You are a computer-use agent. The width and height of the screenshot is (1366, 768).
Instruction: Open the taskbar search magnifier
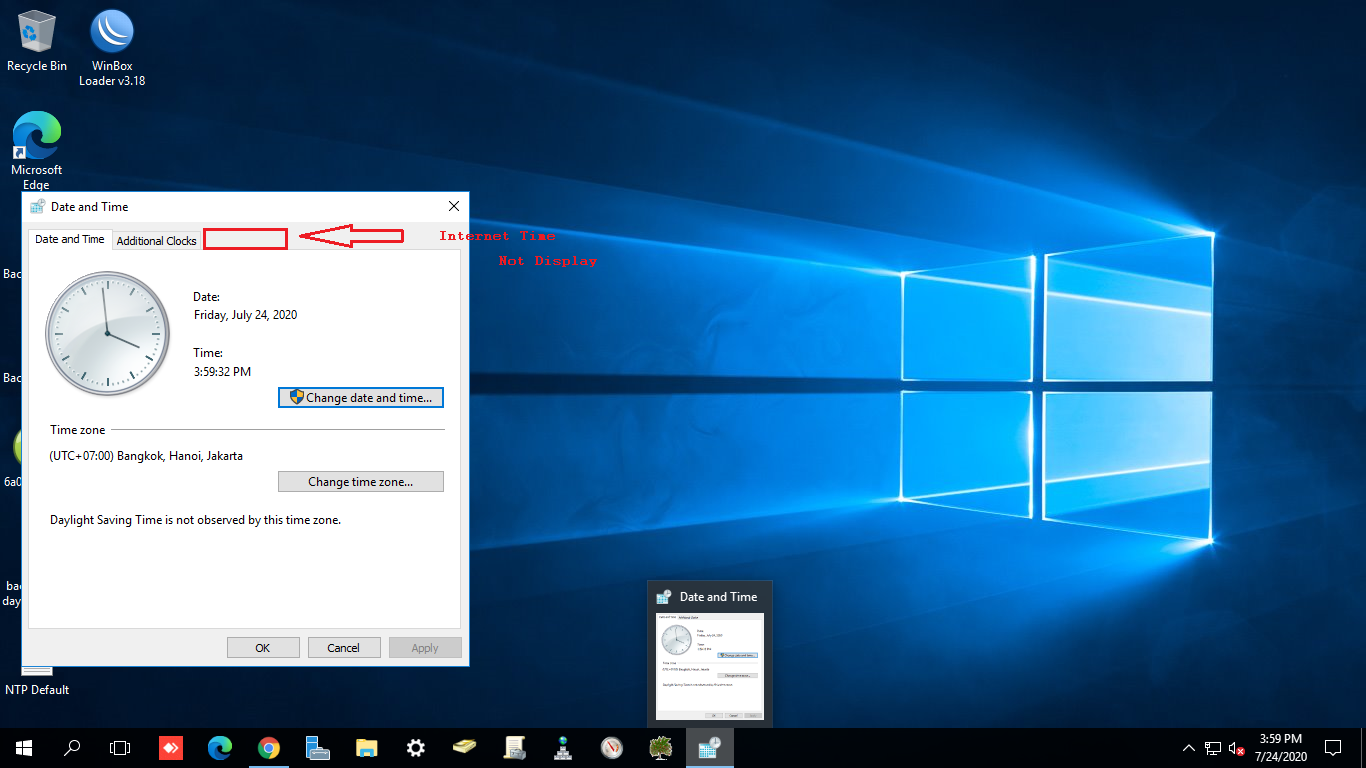pos(72,747)
